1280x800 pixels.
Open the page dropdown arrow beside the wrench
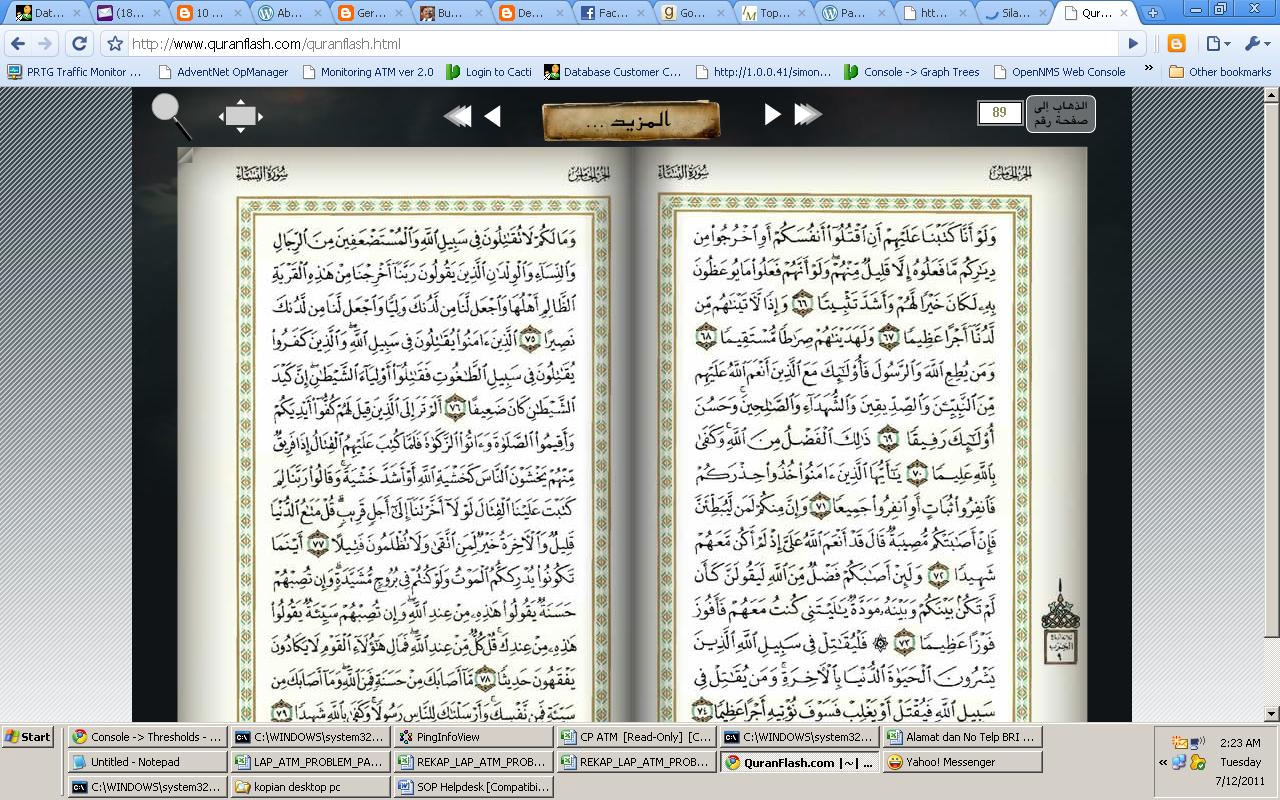(x=1213, y=44)
